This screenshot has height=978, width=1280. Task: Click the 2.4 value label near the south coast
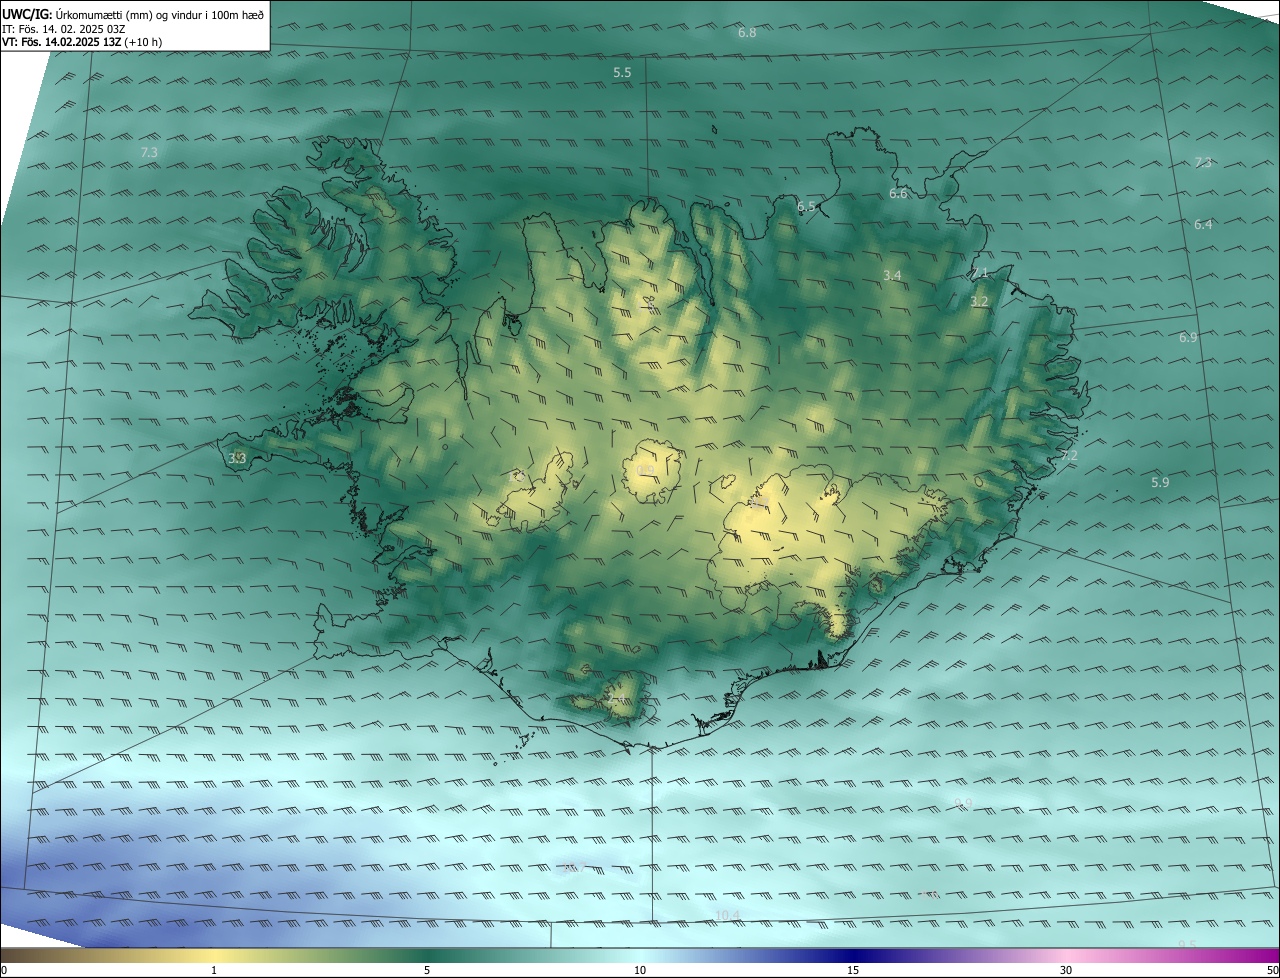(x=617, y=698)
